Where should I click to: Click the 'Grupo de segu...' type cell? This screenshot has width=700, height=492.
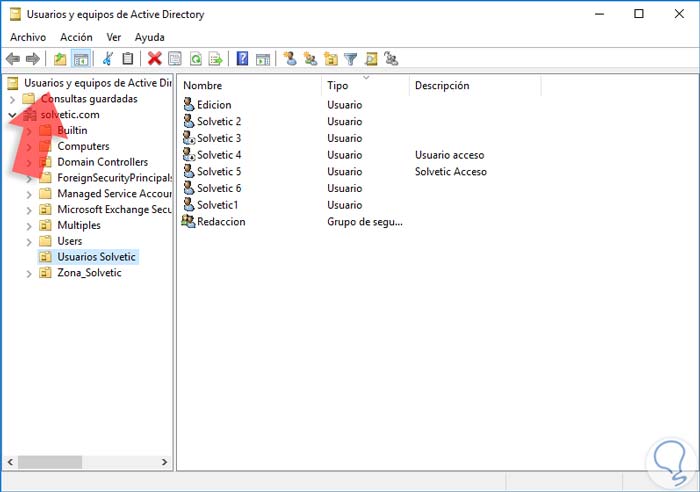coord(365,221)
